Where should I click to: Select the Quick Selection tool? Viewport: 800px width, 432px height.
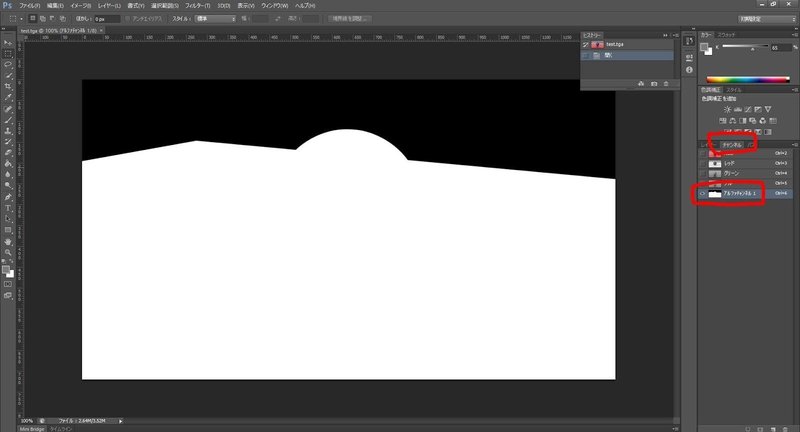[8, 75]
